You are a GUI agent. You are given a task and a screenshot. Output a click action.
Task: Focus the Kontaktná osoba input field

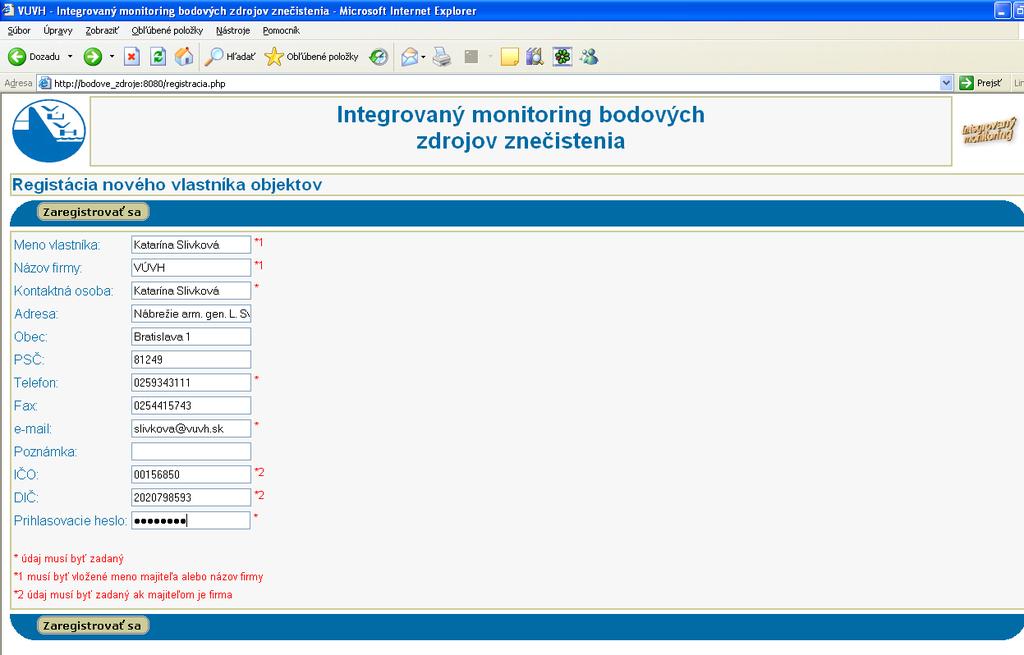point(191,291)
